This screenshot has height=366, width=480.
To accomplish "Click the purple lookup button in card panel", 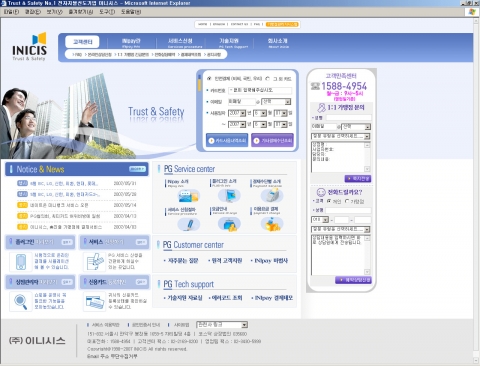I will point(272,140).
